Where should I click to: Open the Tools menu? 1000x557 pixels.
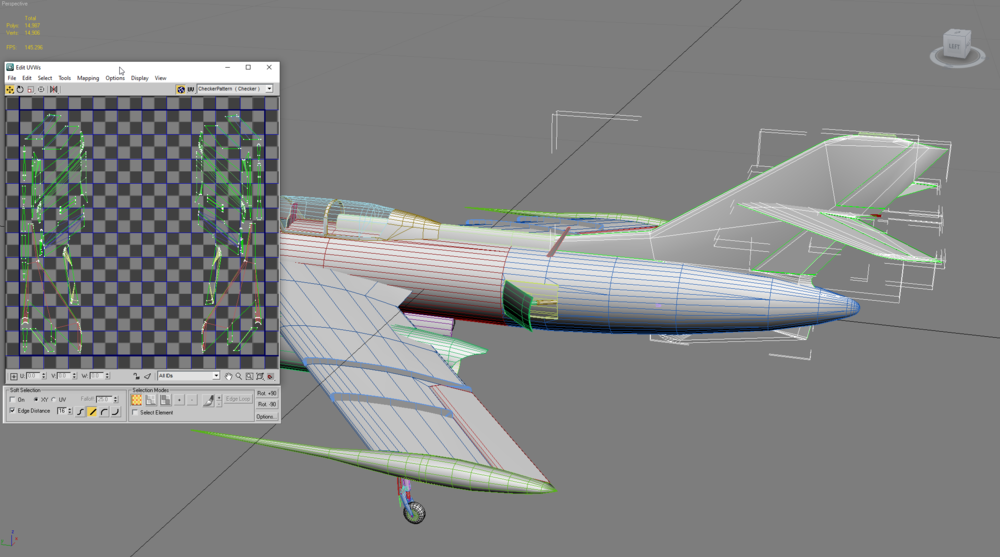click(x=64, y=78)
